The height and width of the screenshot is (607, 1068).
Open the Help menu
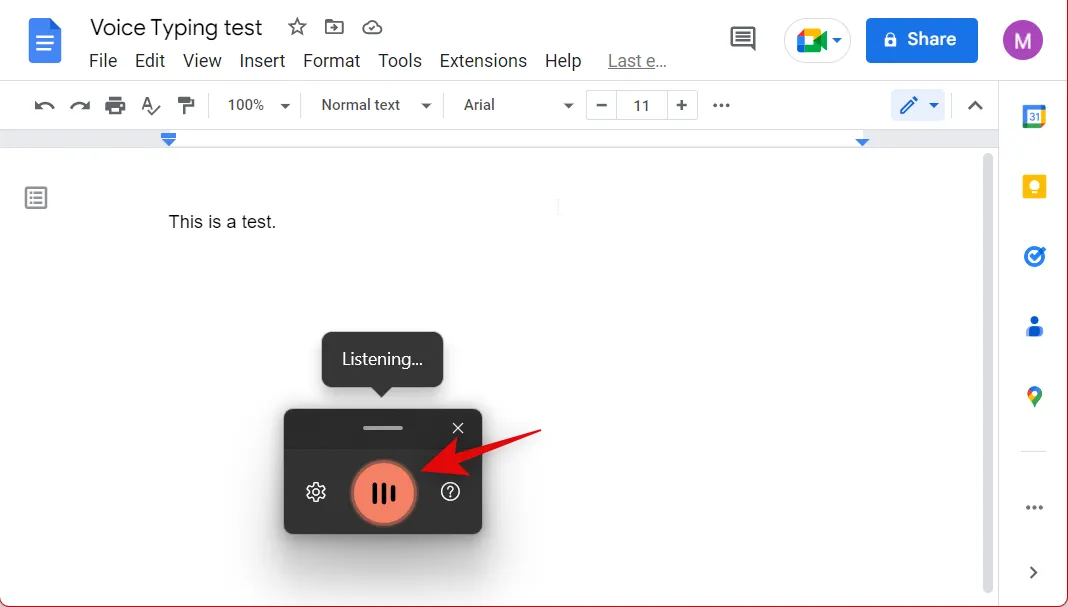tap(563, 61)
